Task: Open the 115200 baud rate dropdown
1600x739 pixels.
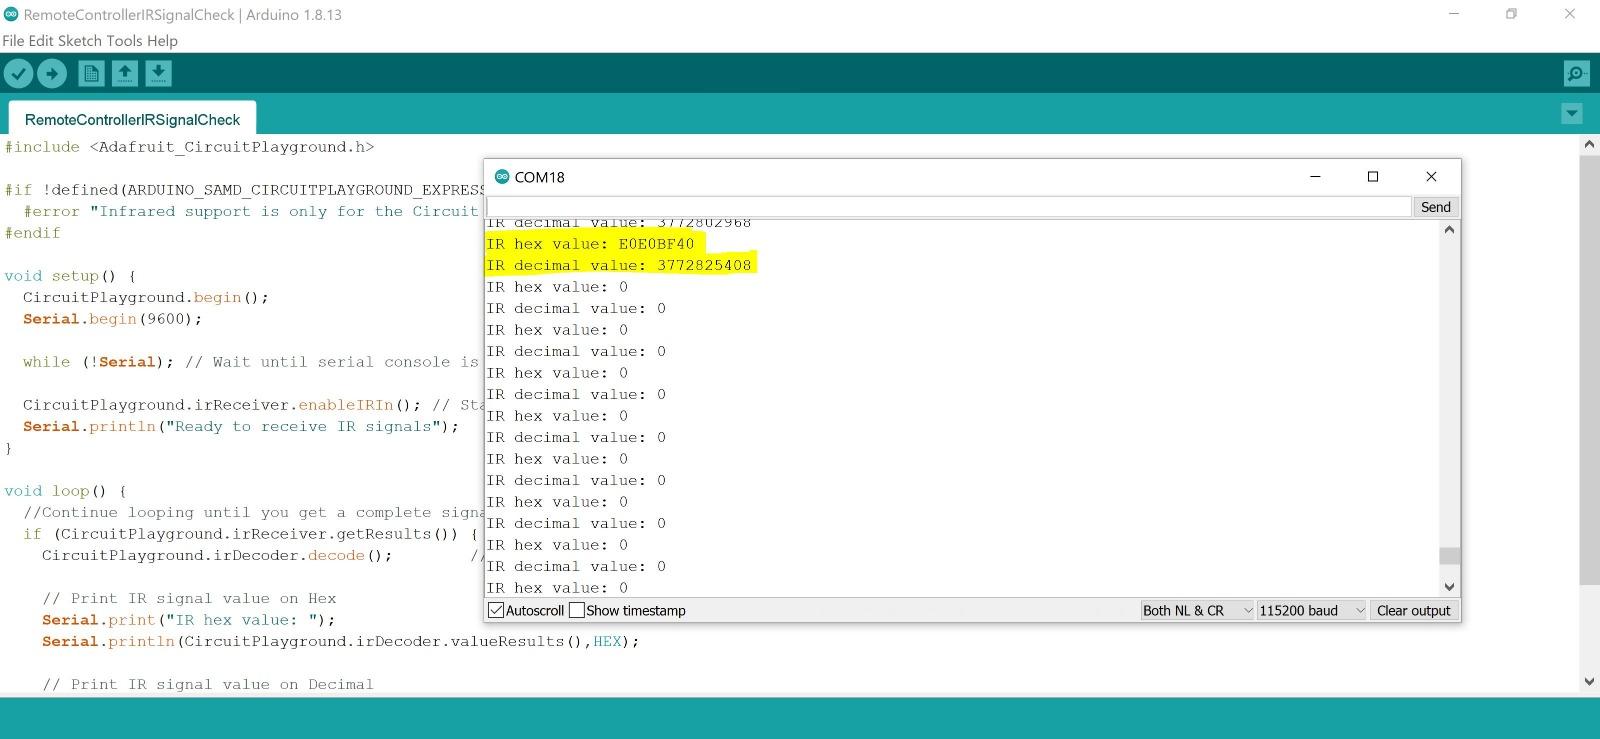Action: coord(1312,610)
